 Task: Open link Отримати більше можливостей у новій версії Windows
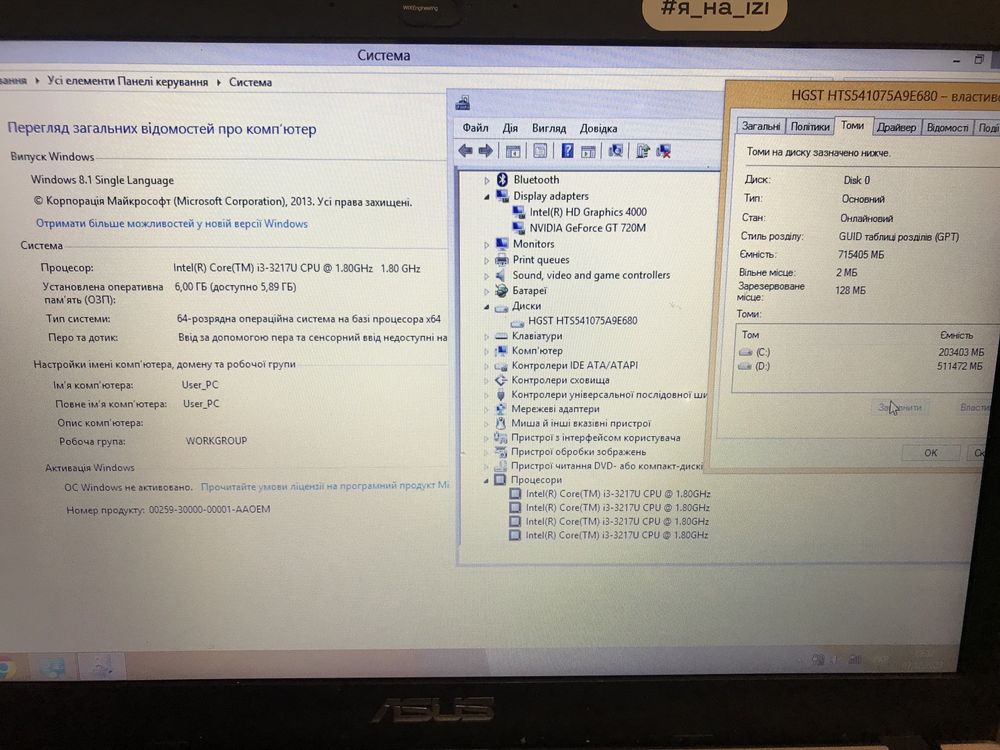pyautogui.click(x=172, y=224)
